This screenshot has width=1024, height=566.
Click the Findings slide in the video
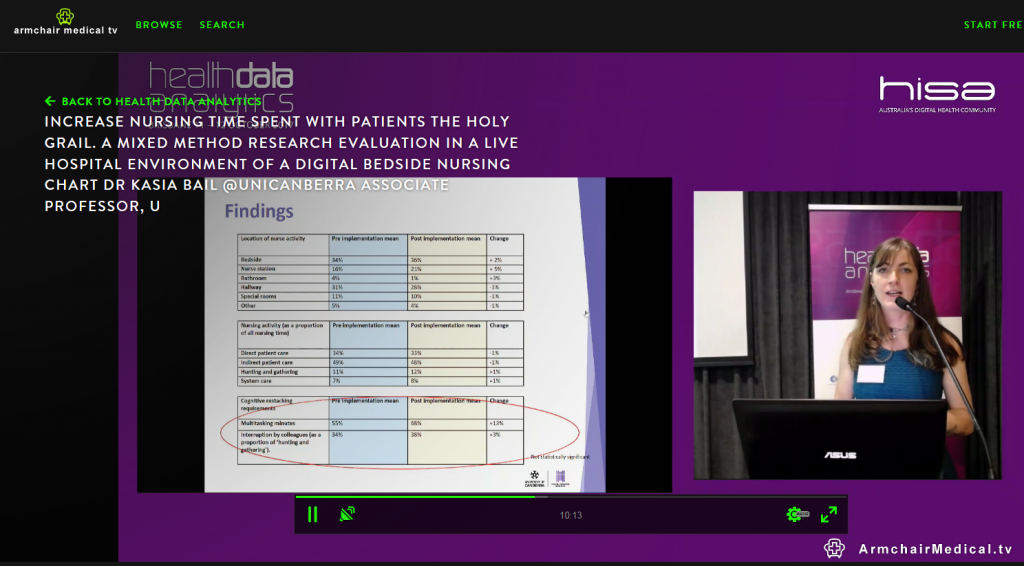tap(404, 335)
